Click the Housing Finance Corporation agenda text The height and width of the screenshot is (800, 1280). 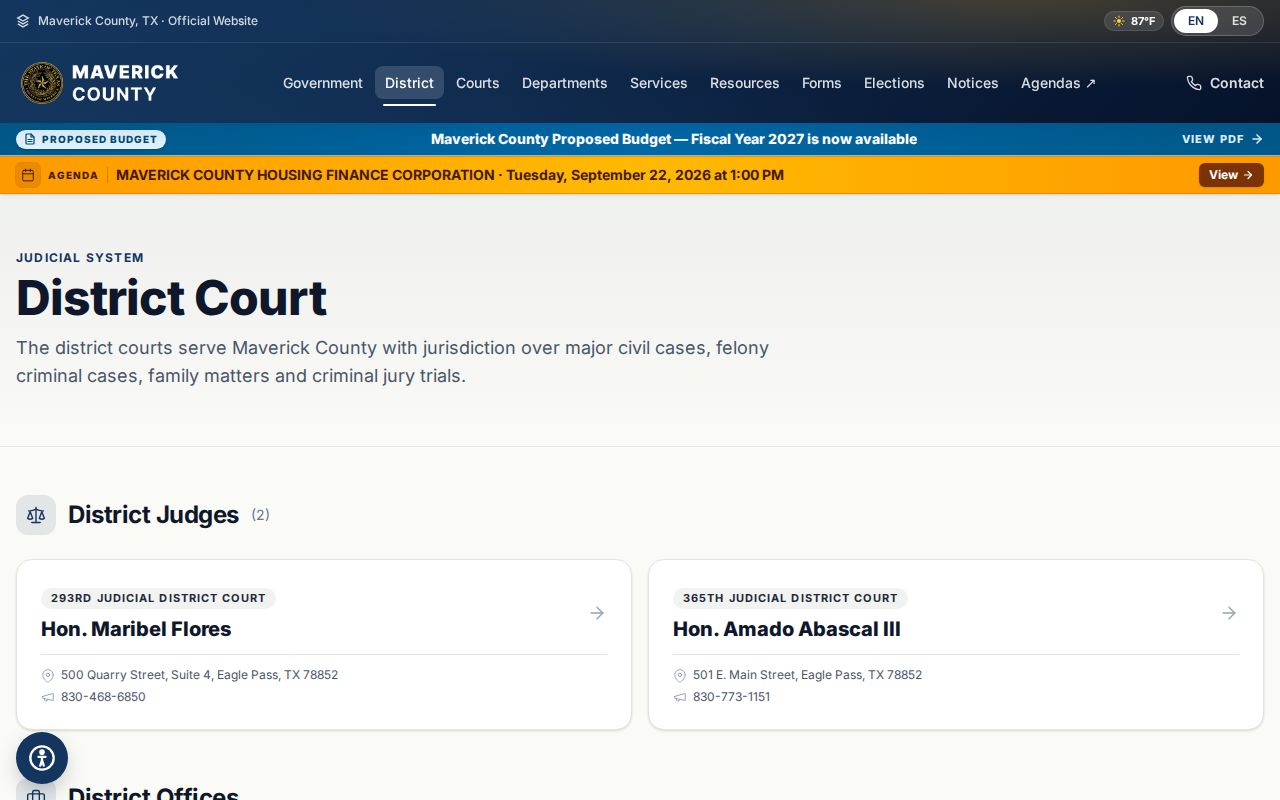click(x=450, y=175)
